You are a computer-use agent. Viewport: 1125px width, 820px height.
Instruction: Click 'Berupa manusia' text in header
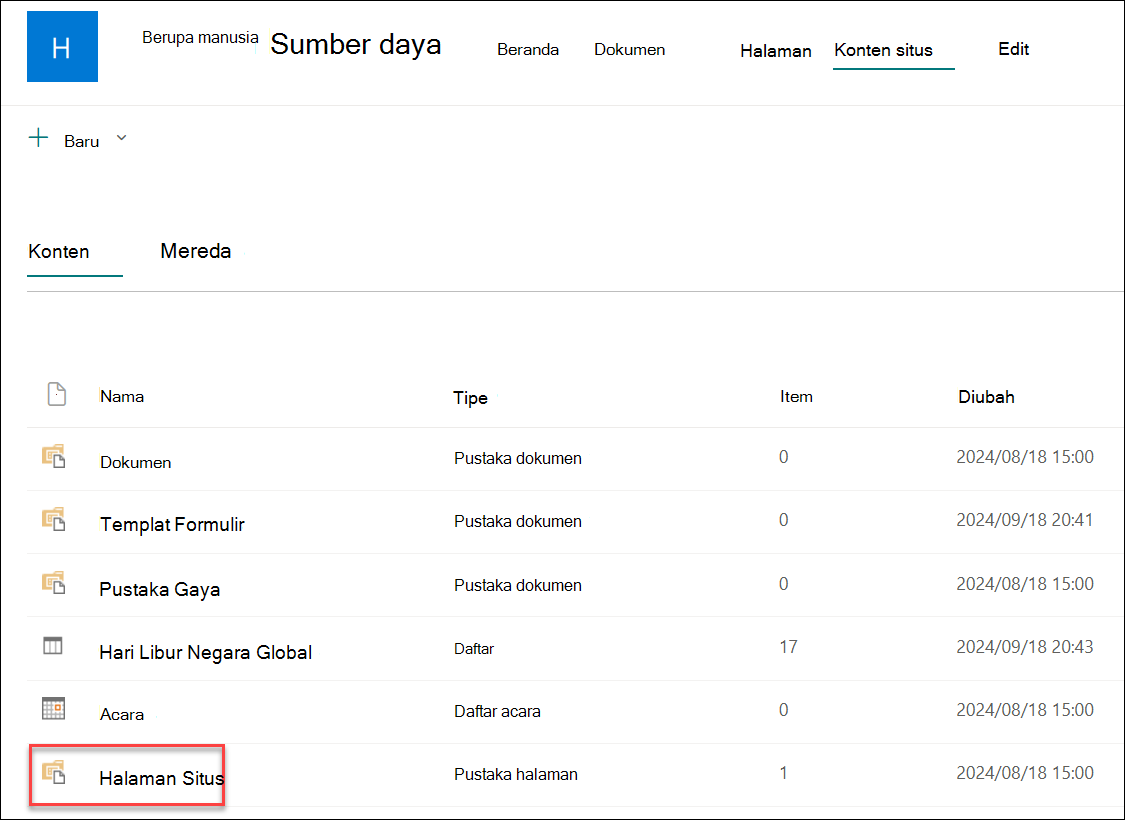200,37
